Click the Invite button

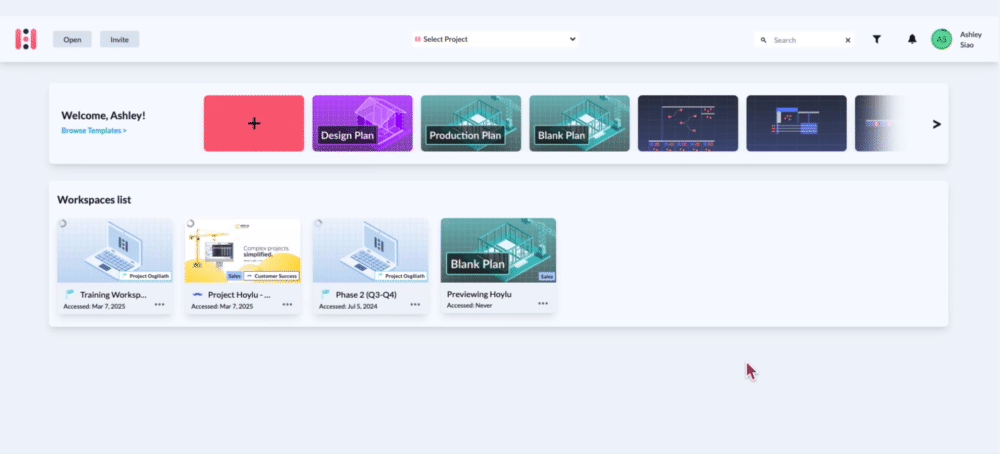pos(119,40)
